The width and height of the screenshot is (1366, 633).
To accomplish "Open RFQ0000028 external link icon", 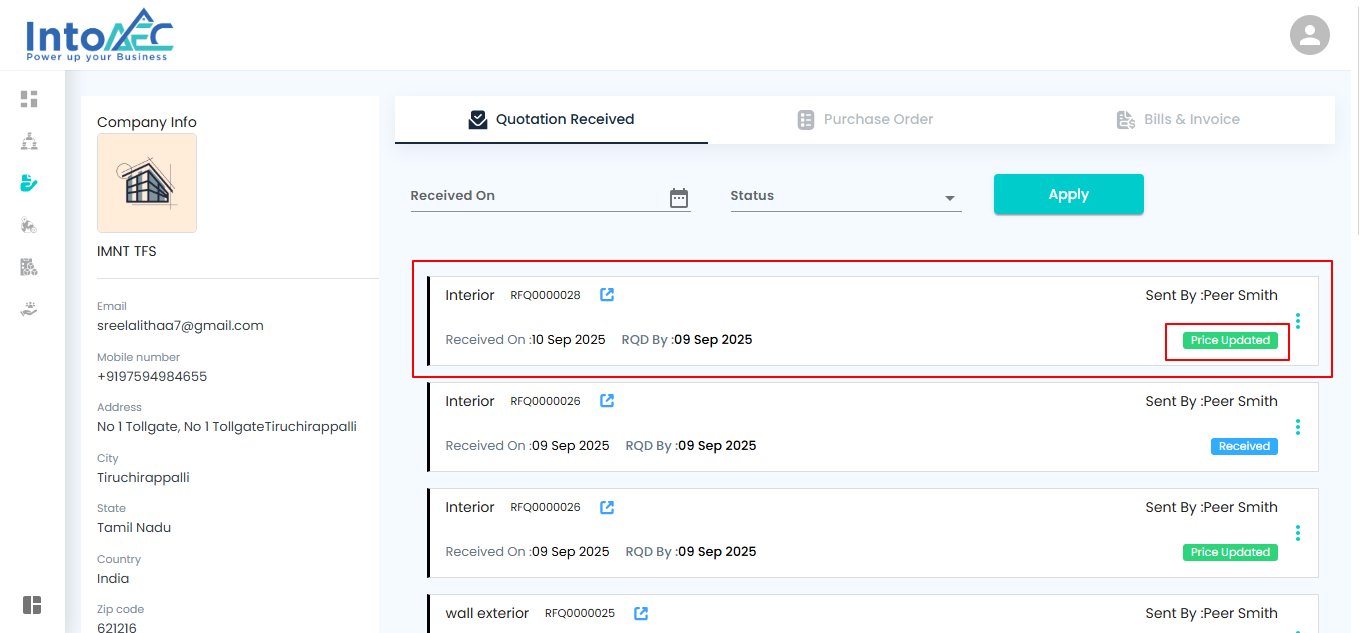I will coord(607,295).
